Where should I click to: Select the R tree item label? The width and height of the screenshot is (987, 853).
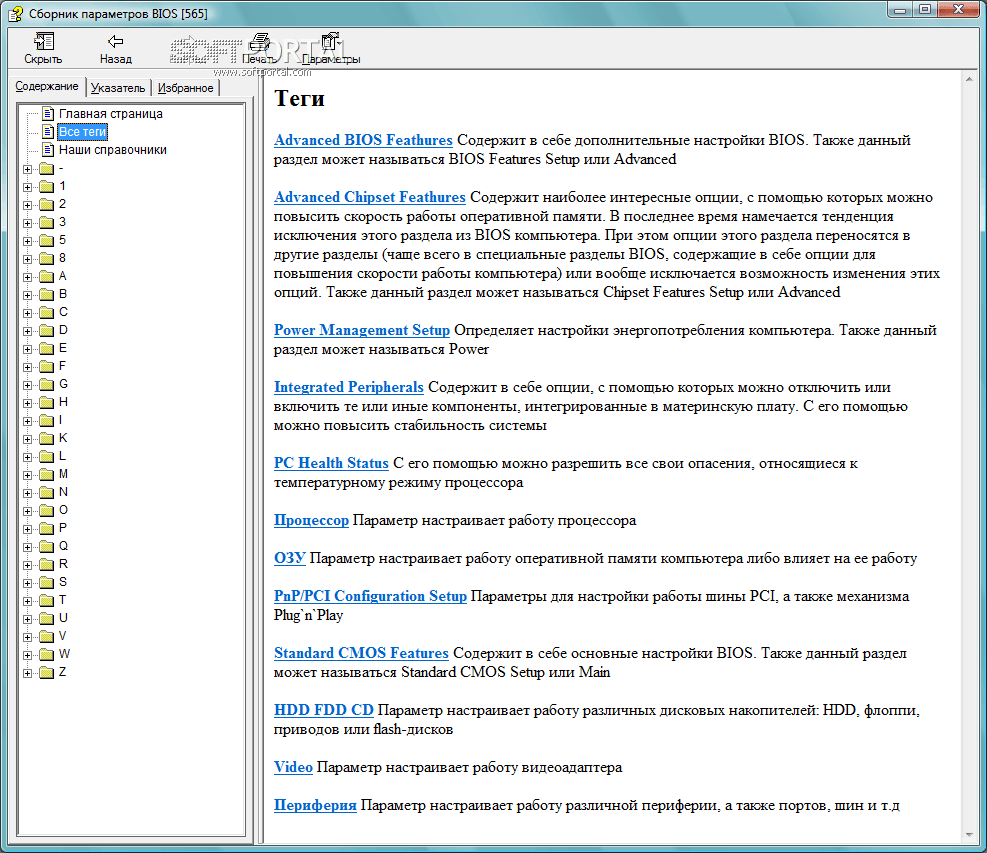coord(63,565)
